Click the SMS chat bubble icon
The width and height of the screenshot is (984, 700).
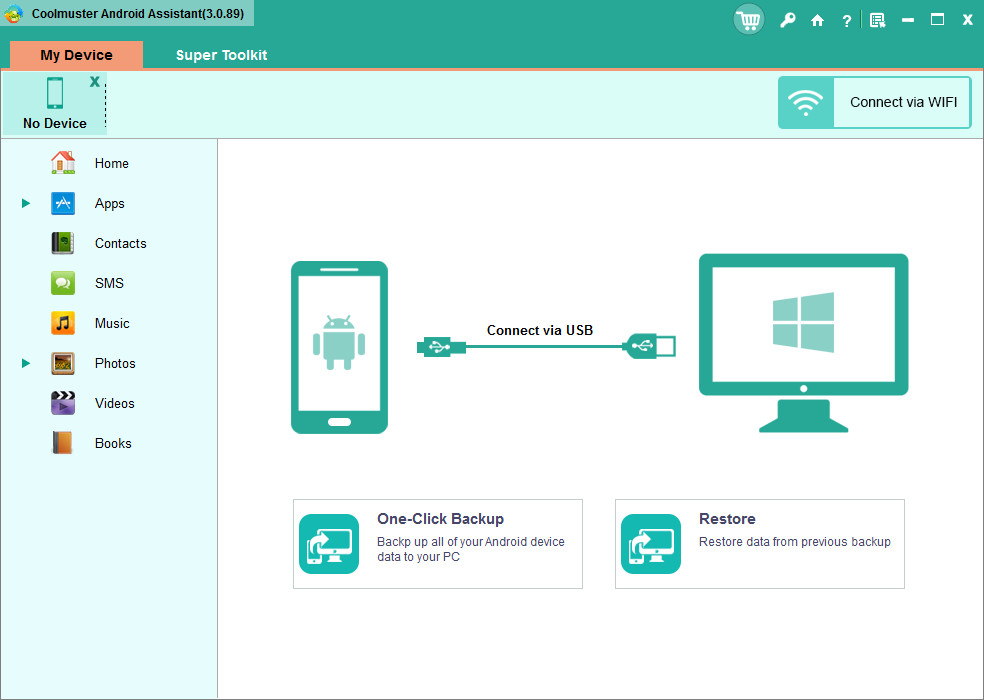coord(63,283)
